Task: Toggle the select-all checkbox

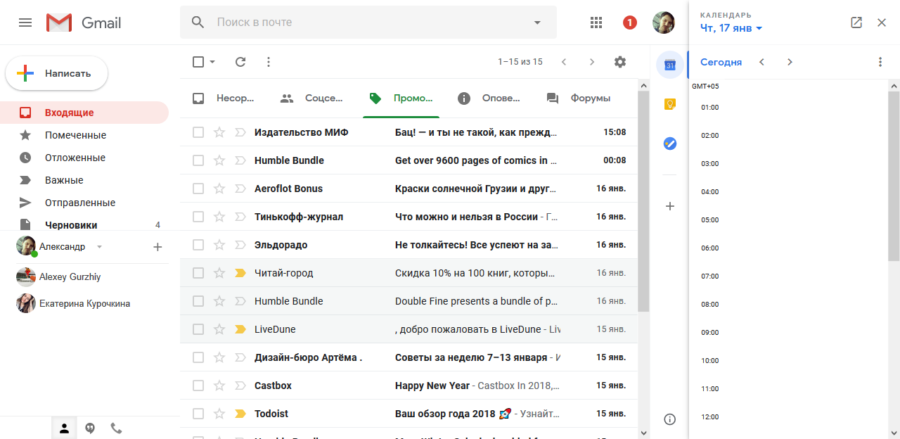Action: pyautogui.click(x=198, y=62)
